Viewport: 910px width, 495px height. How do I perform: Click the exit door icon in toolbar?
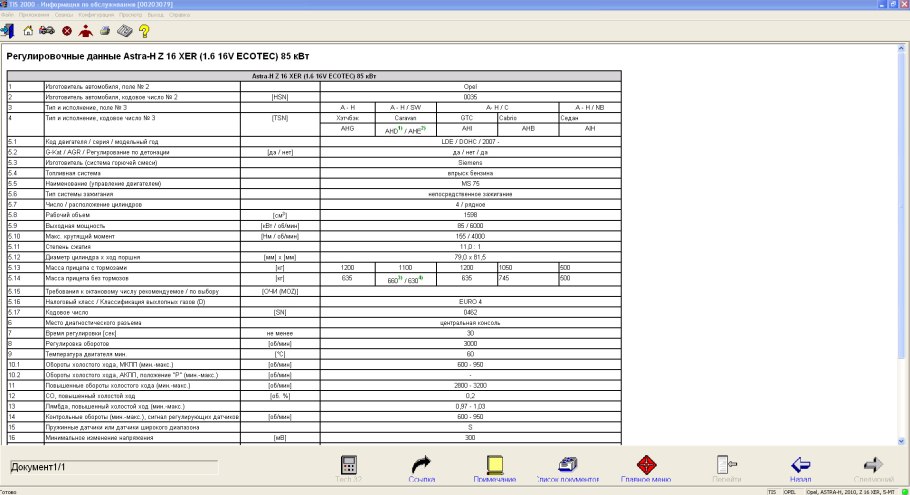click(x=9, y=31)
